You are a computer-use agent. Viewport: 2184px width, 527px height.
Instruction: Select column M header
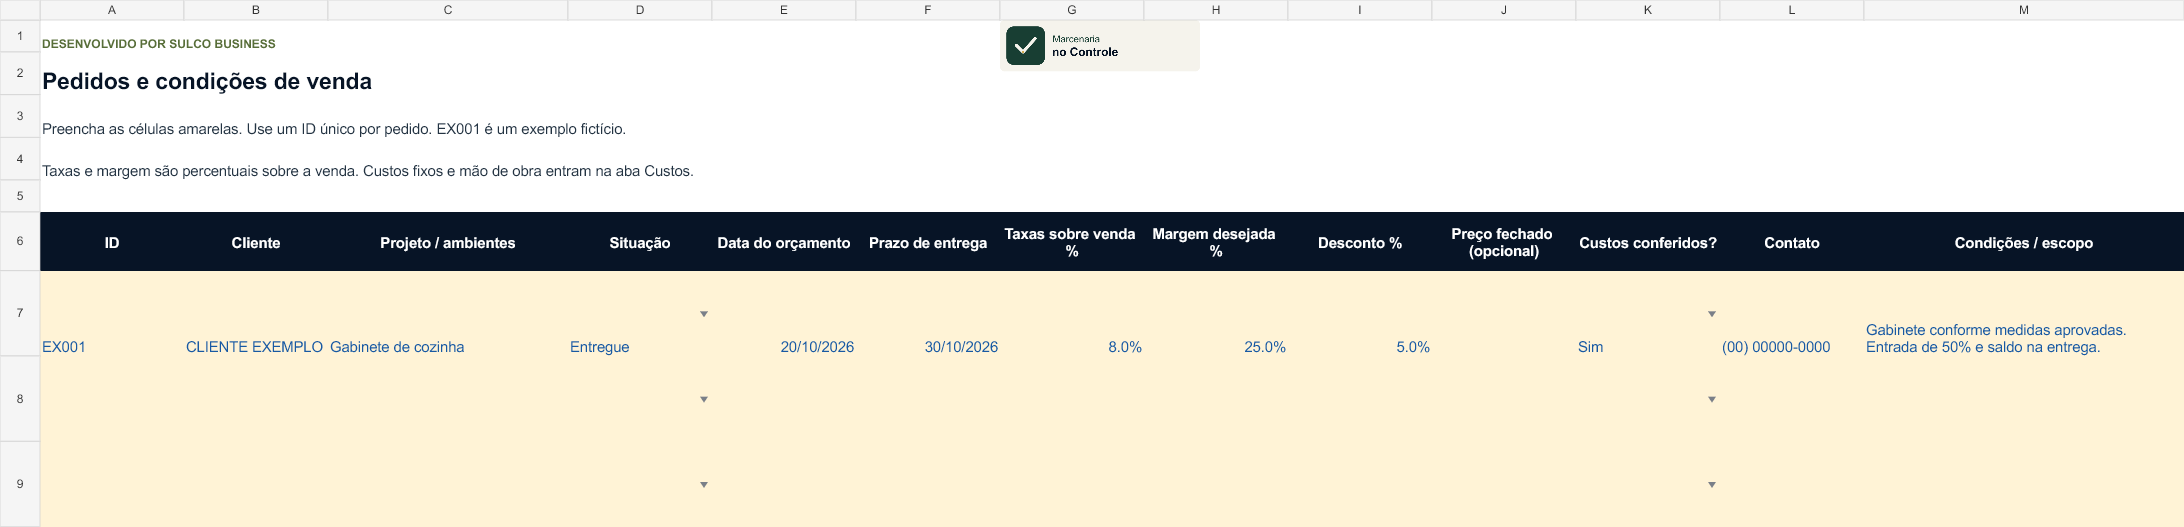point(2024,10)
